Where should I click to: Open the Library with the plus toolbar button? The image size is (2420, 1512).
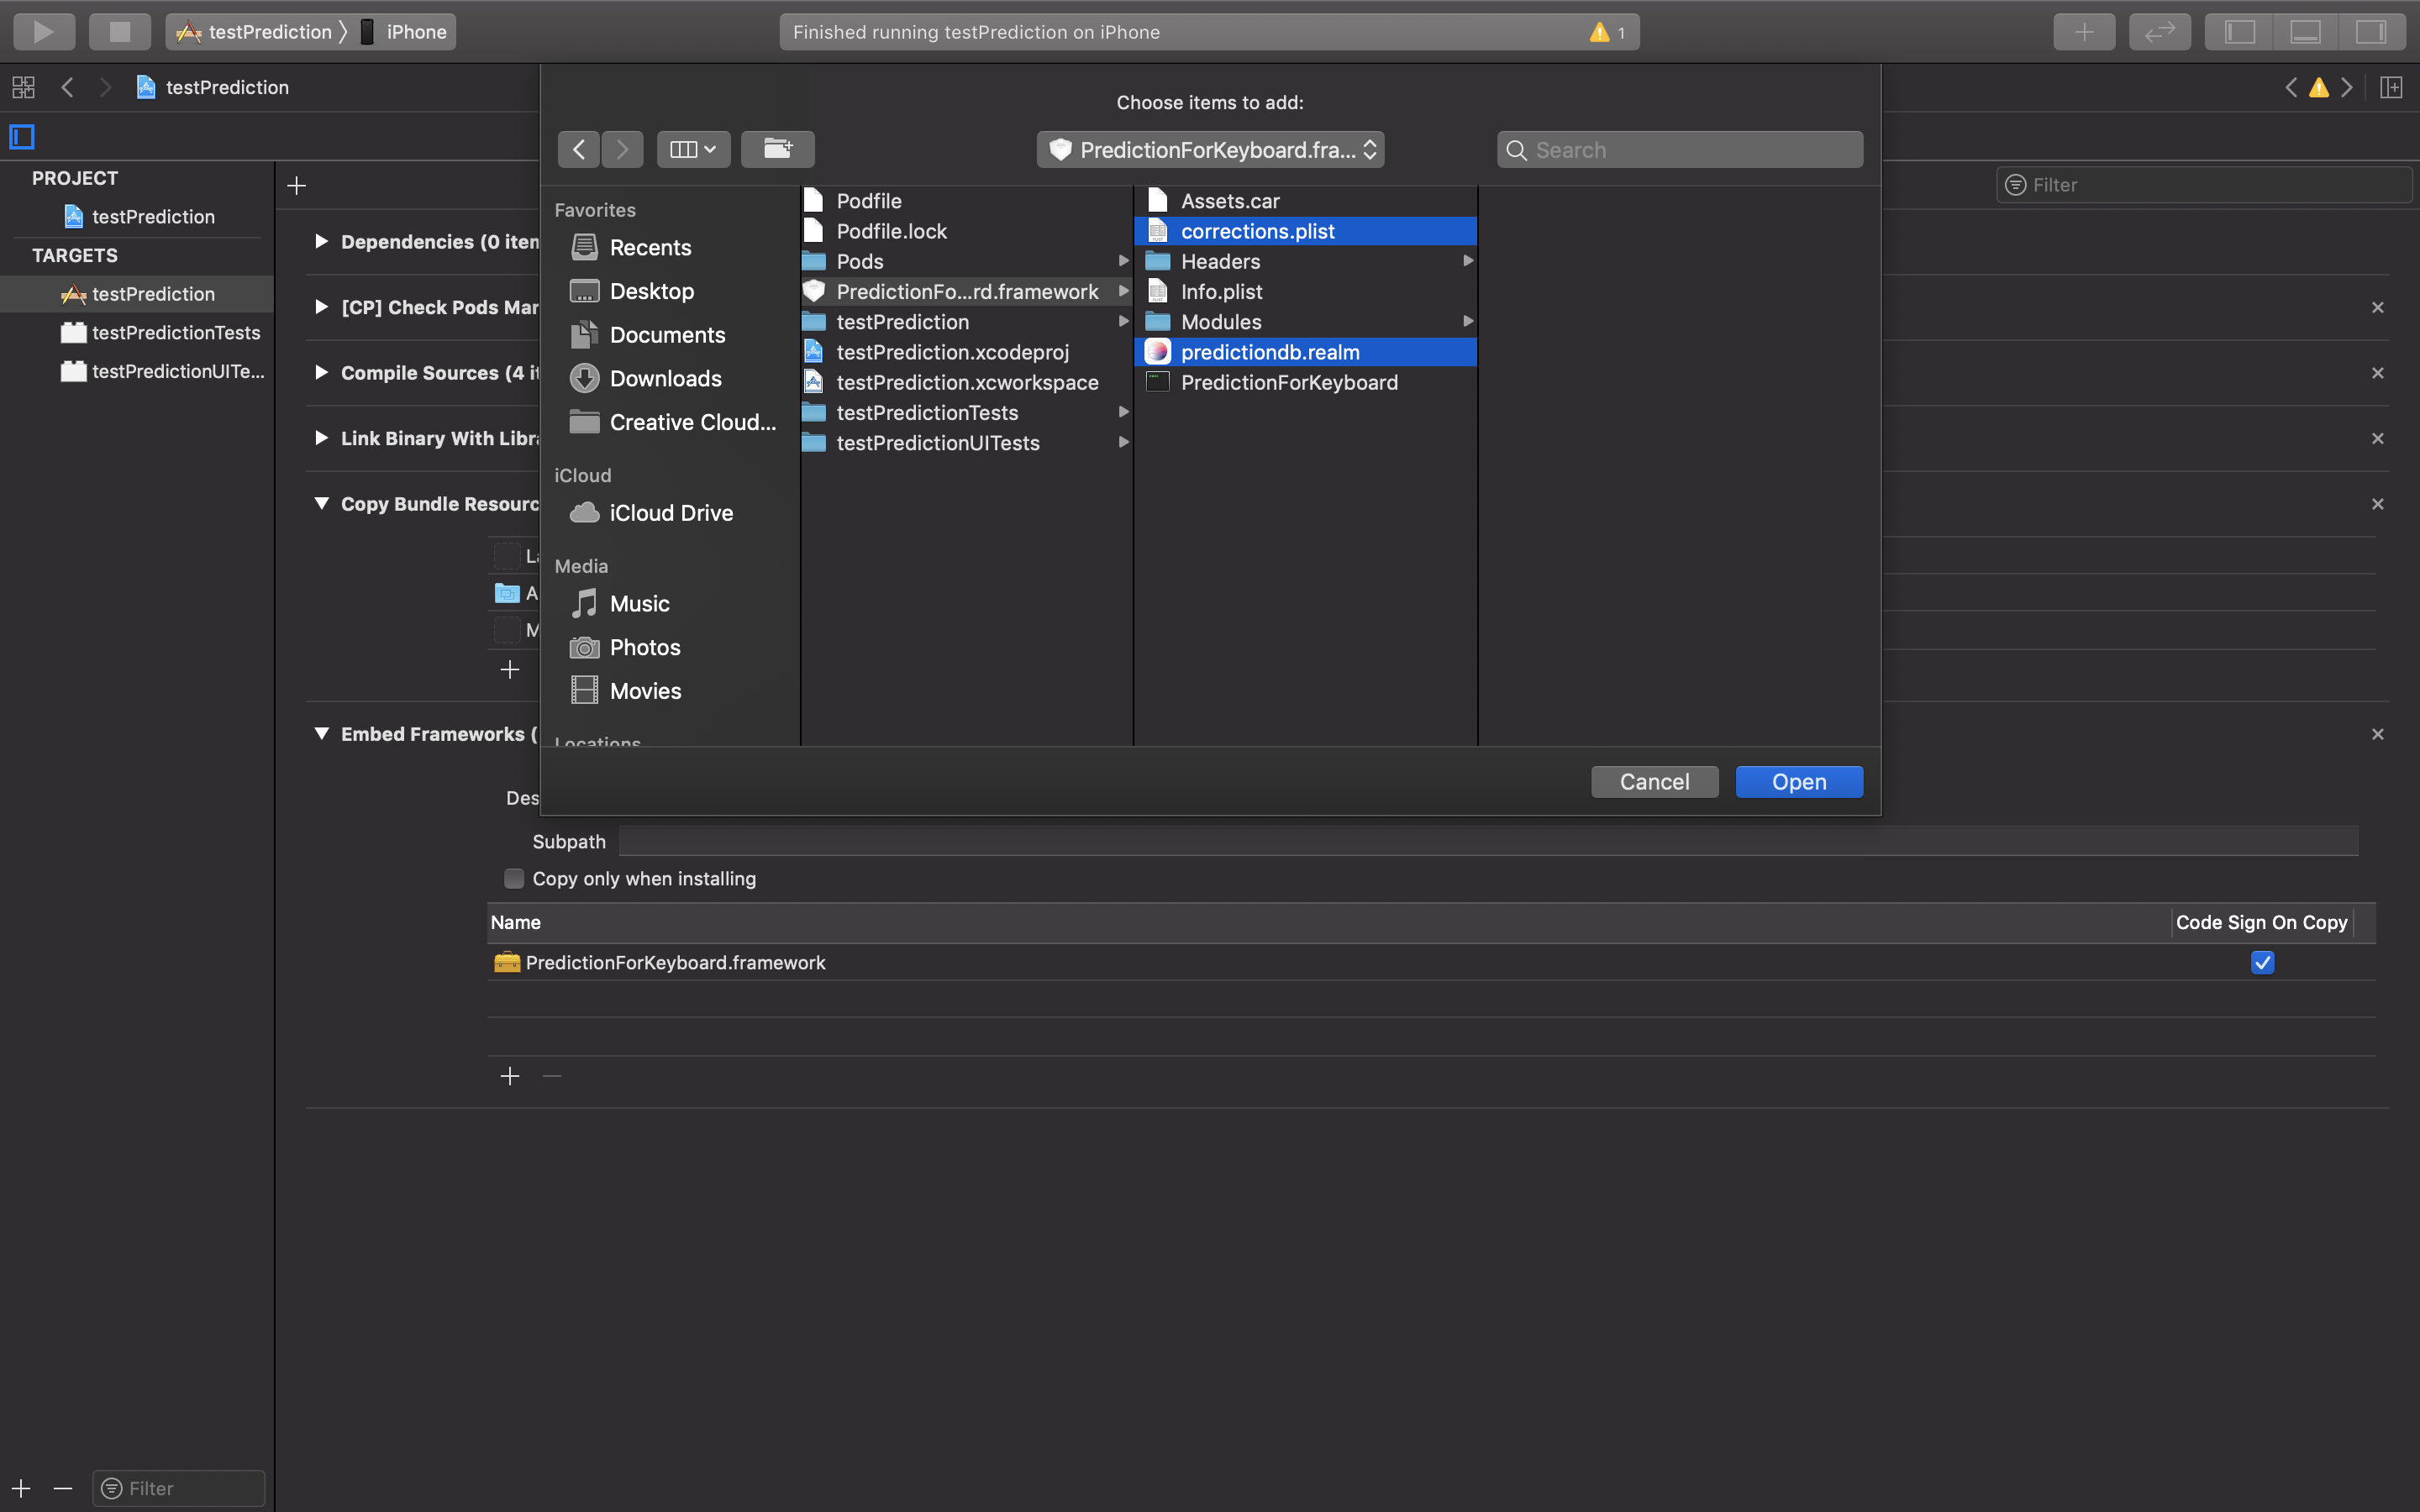[x=2084, y=31]
